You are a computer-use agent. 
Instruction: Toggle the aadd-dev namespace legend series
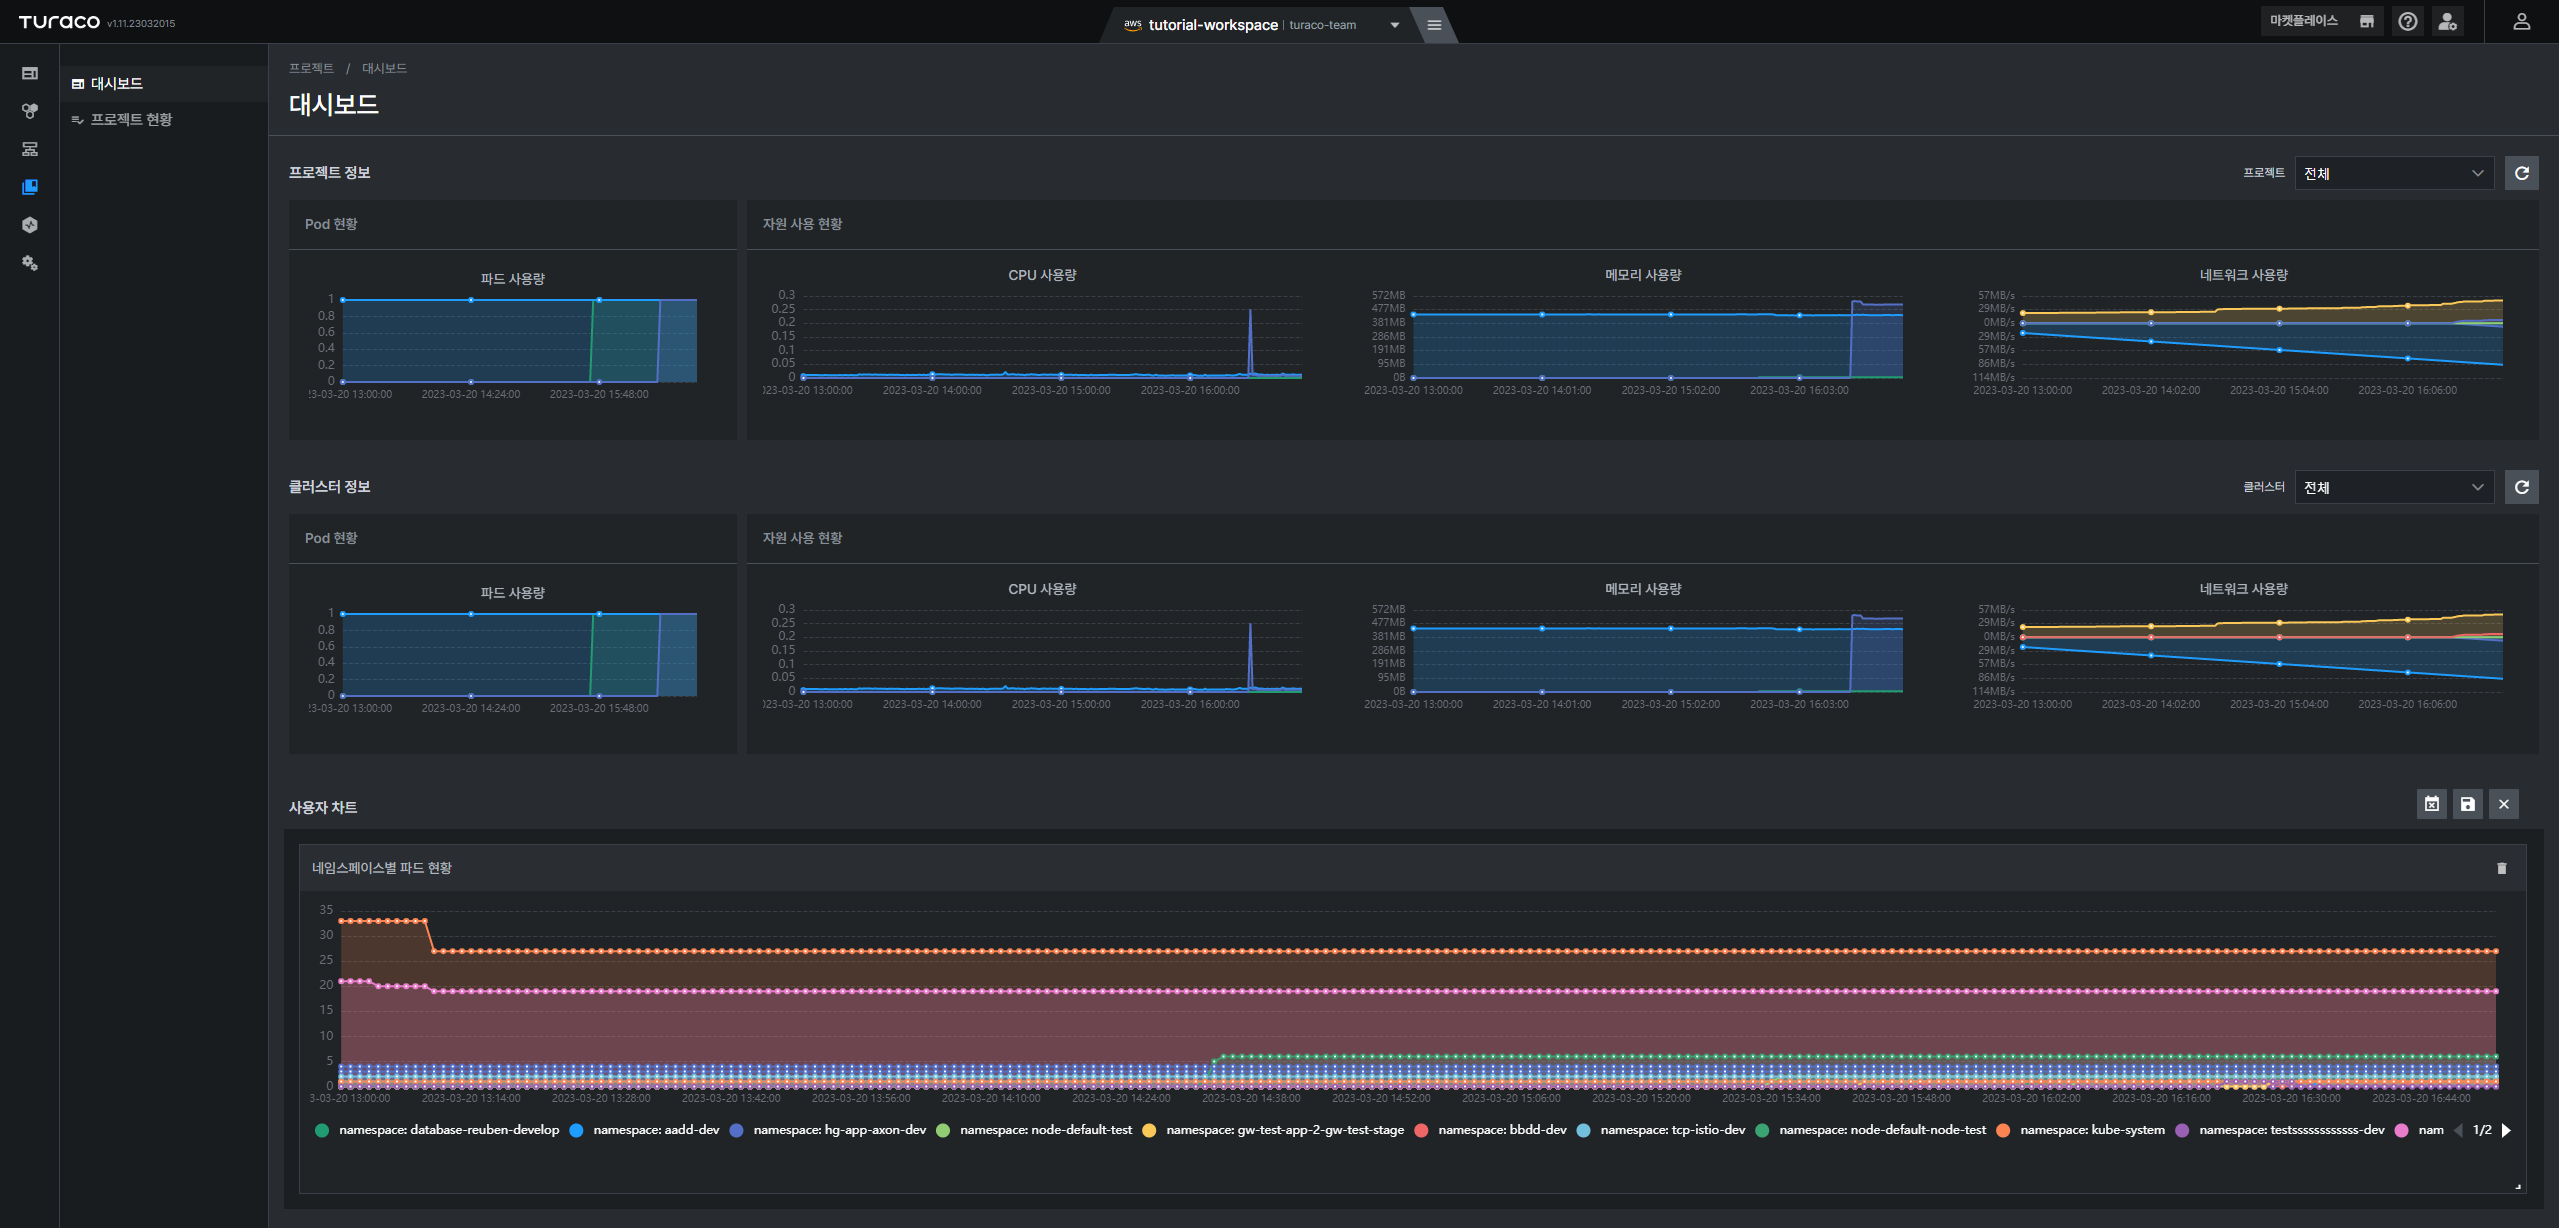click(644, 1130)
